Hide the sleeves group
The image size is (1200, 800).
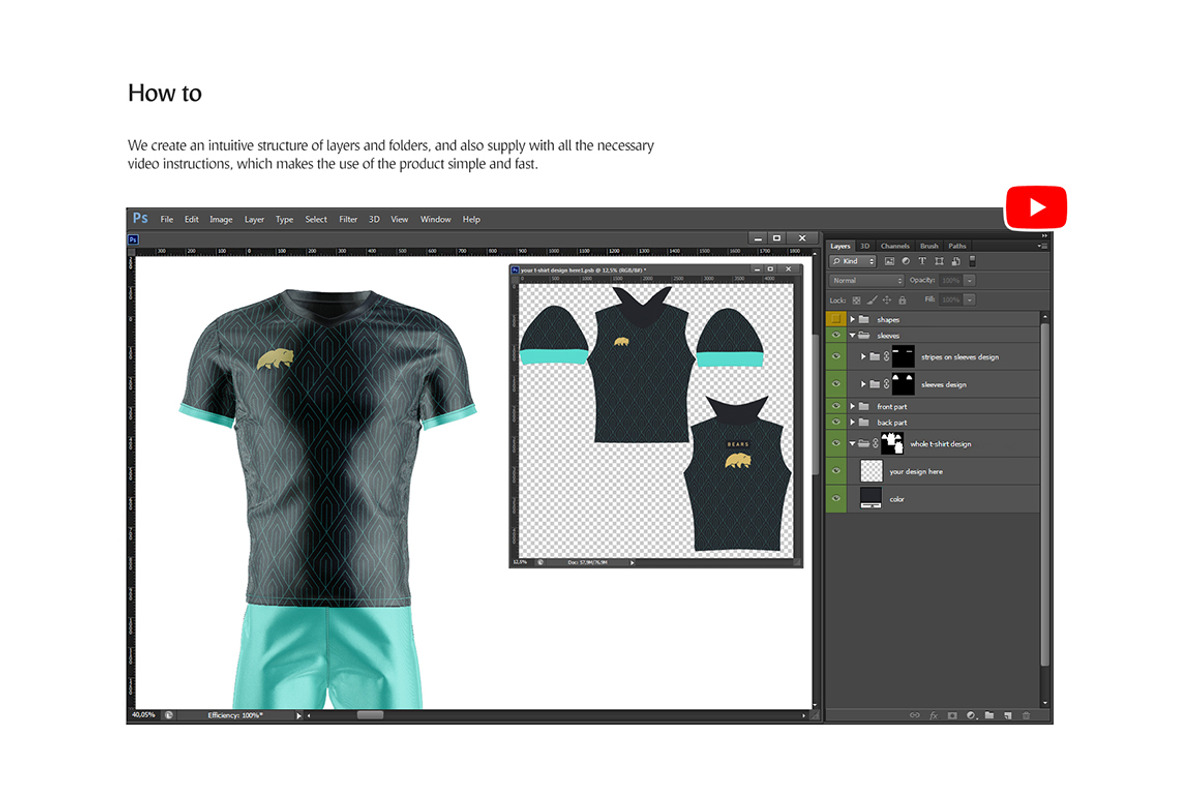835,336
